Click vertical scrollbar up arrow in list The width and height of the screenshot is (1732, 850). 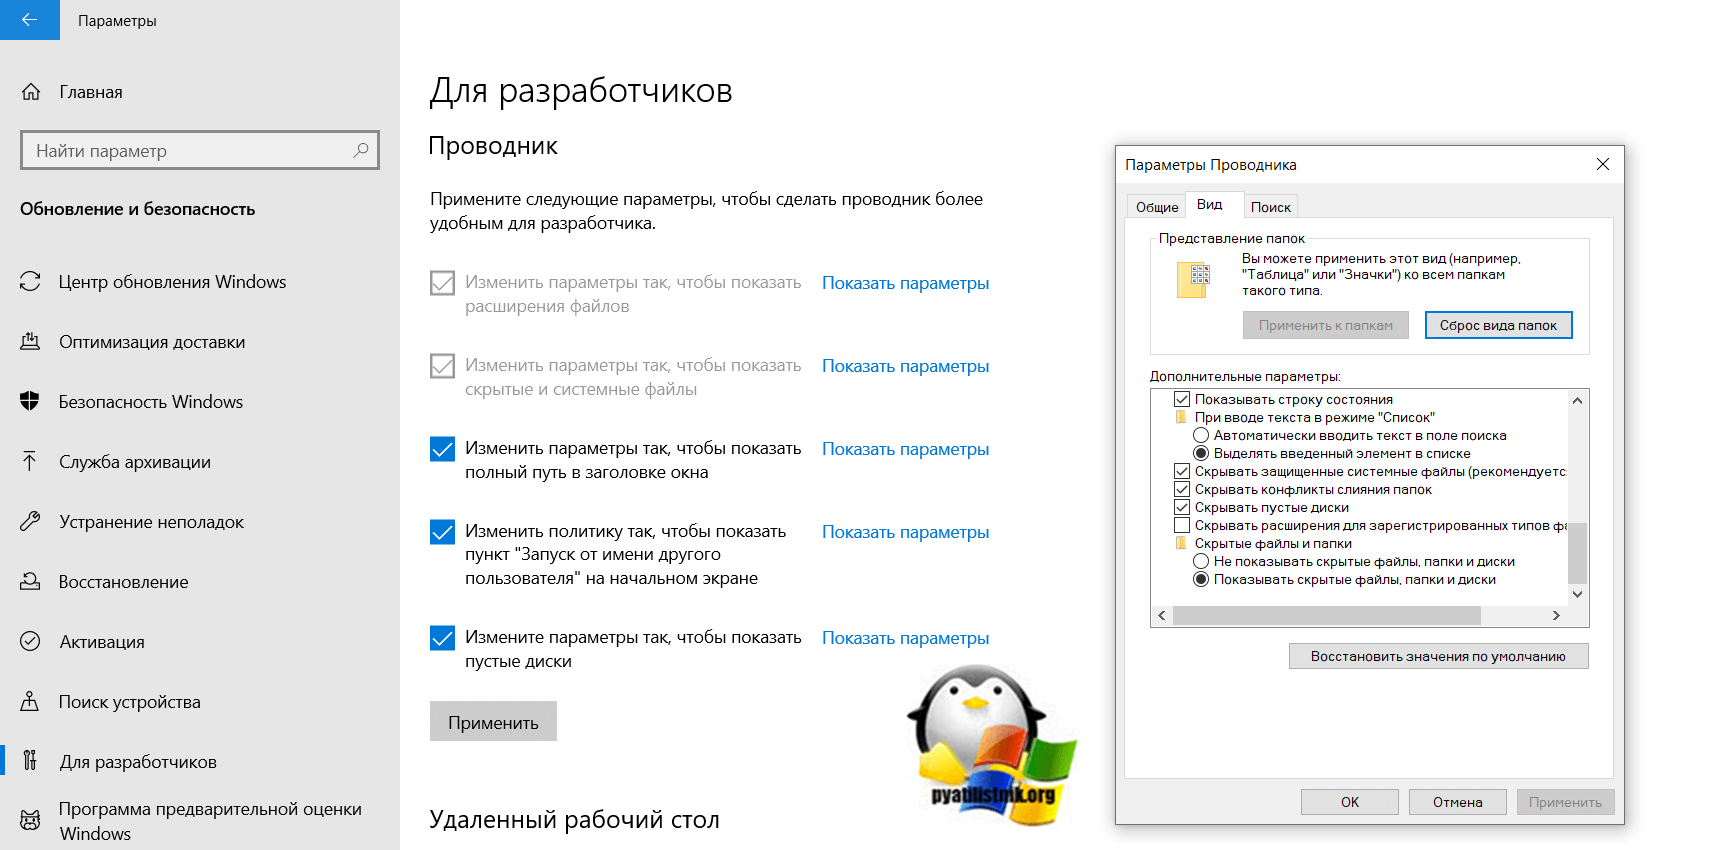pos(1577,400)
